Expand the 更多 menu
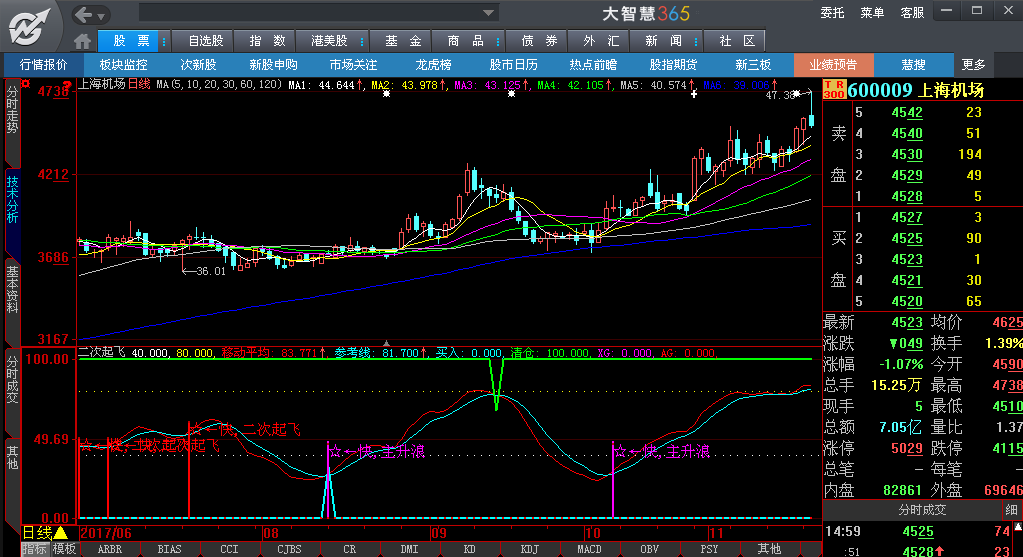This screenshot has width=1023, height=557. pos(973,65)
